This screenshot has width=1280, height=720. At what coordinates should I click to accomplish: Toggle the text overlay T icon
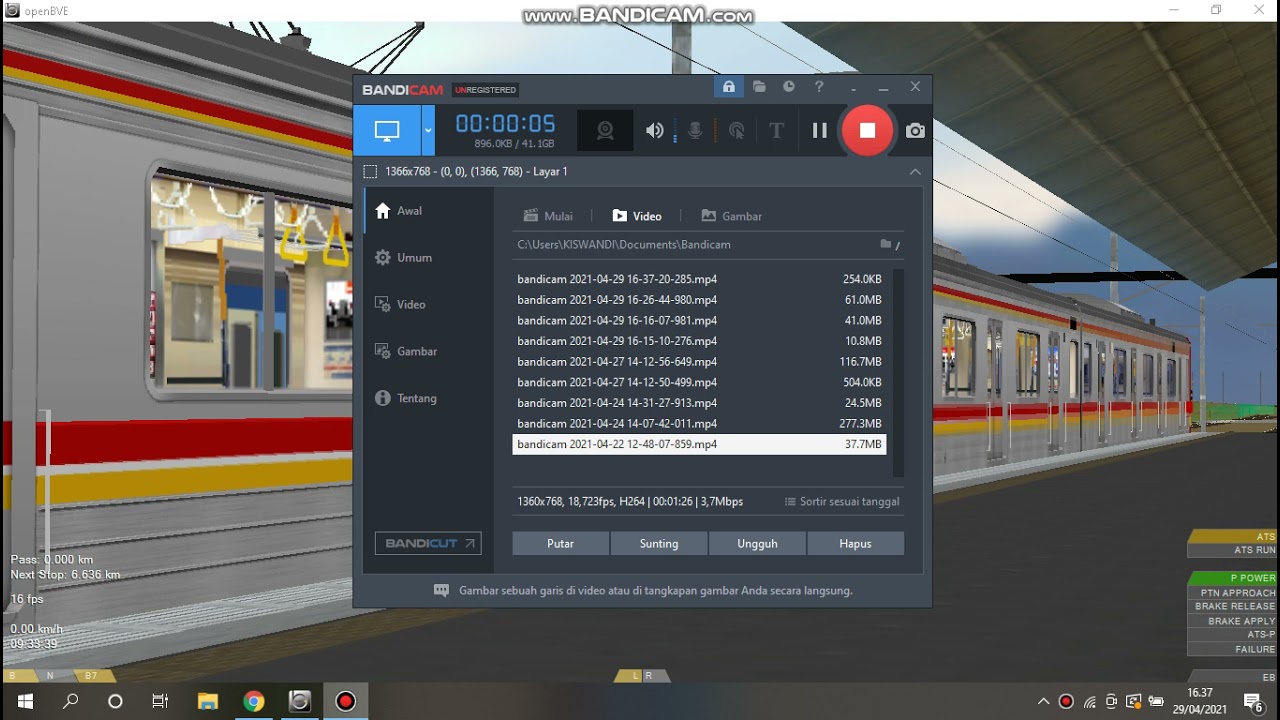[x=776, y=131]
